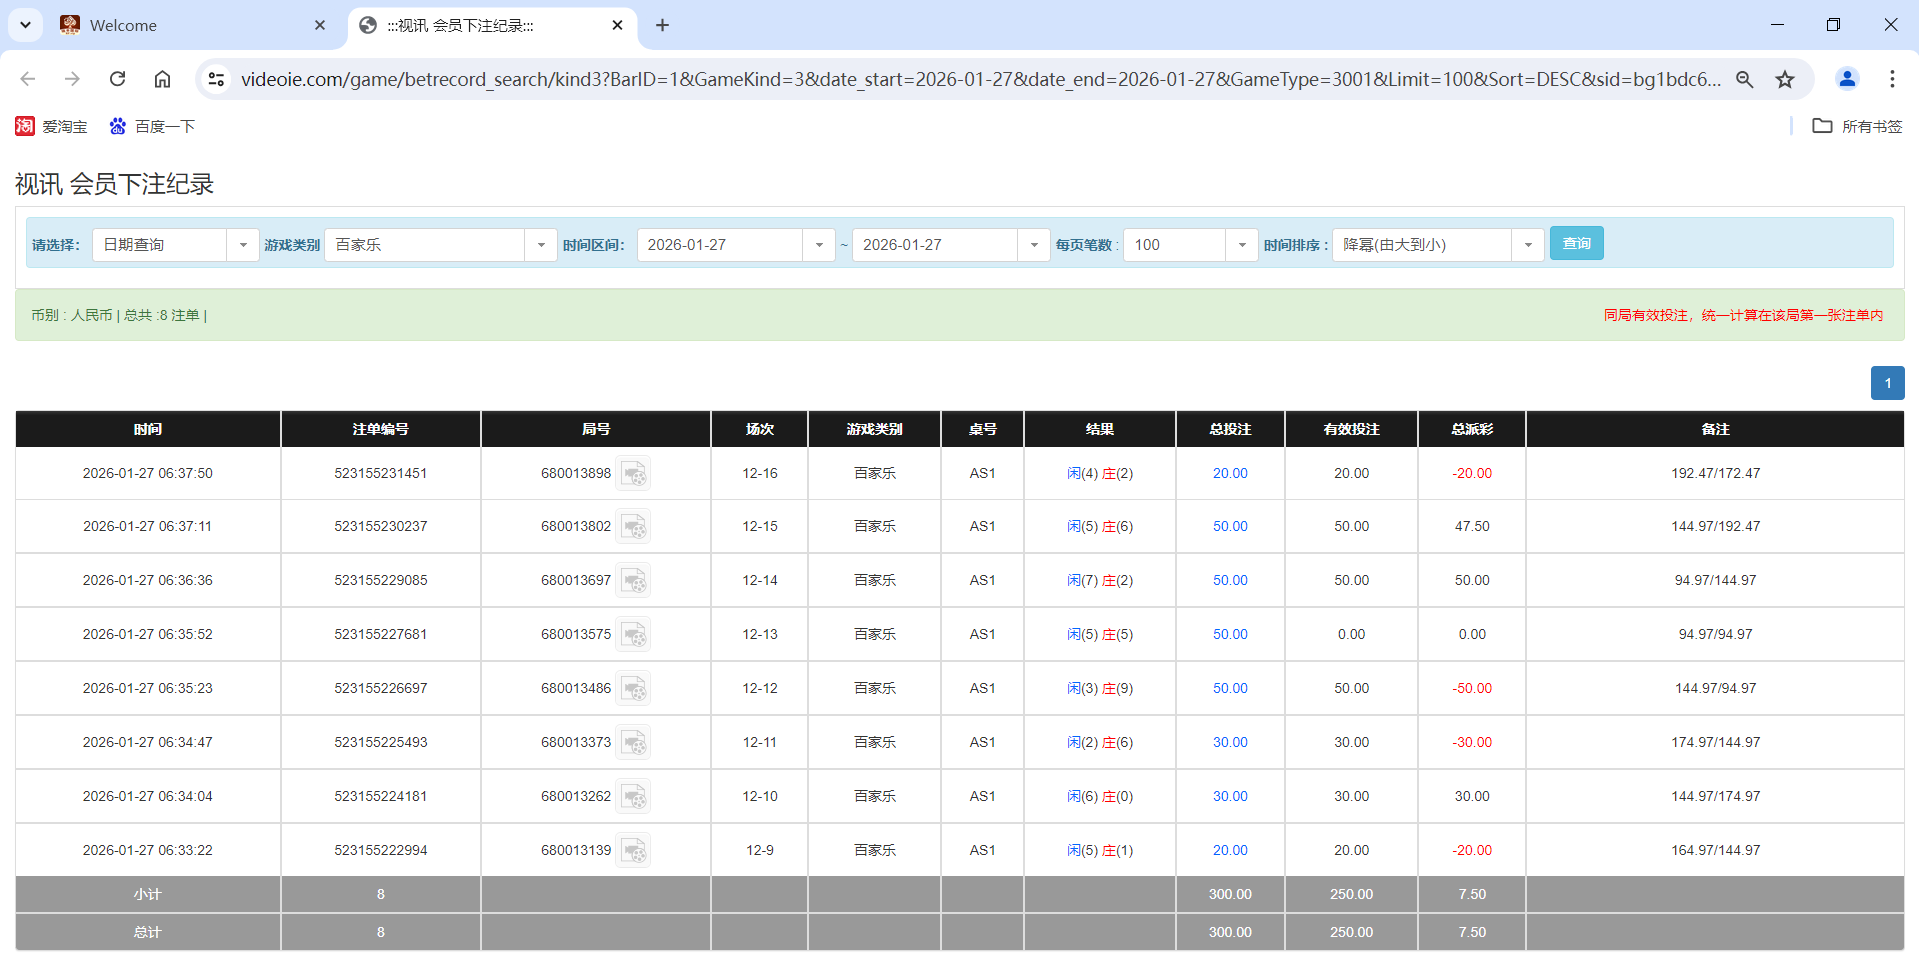This screenshot has width=1919, height=969.
Task: Open the 每页笔数 page size dropdown
Action: point(1242,244)
